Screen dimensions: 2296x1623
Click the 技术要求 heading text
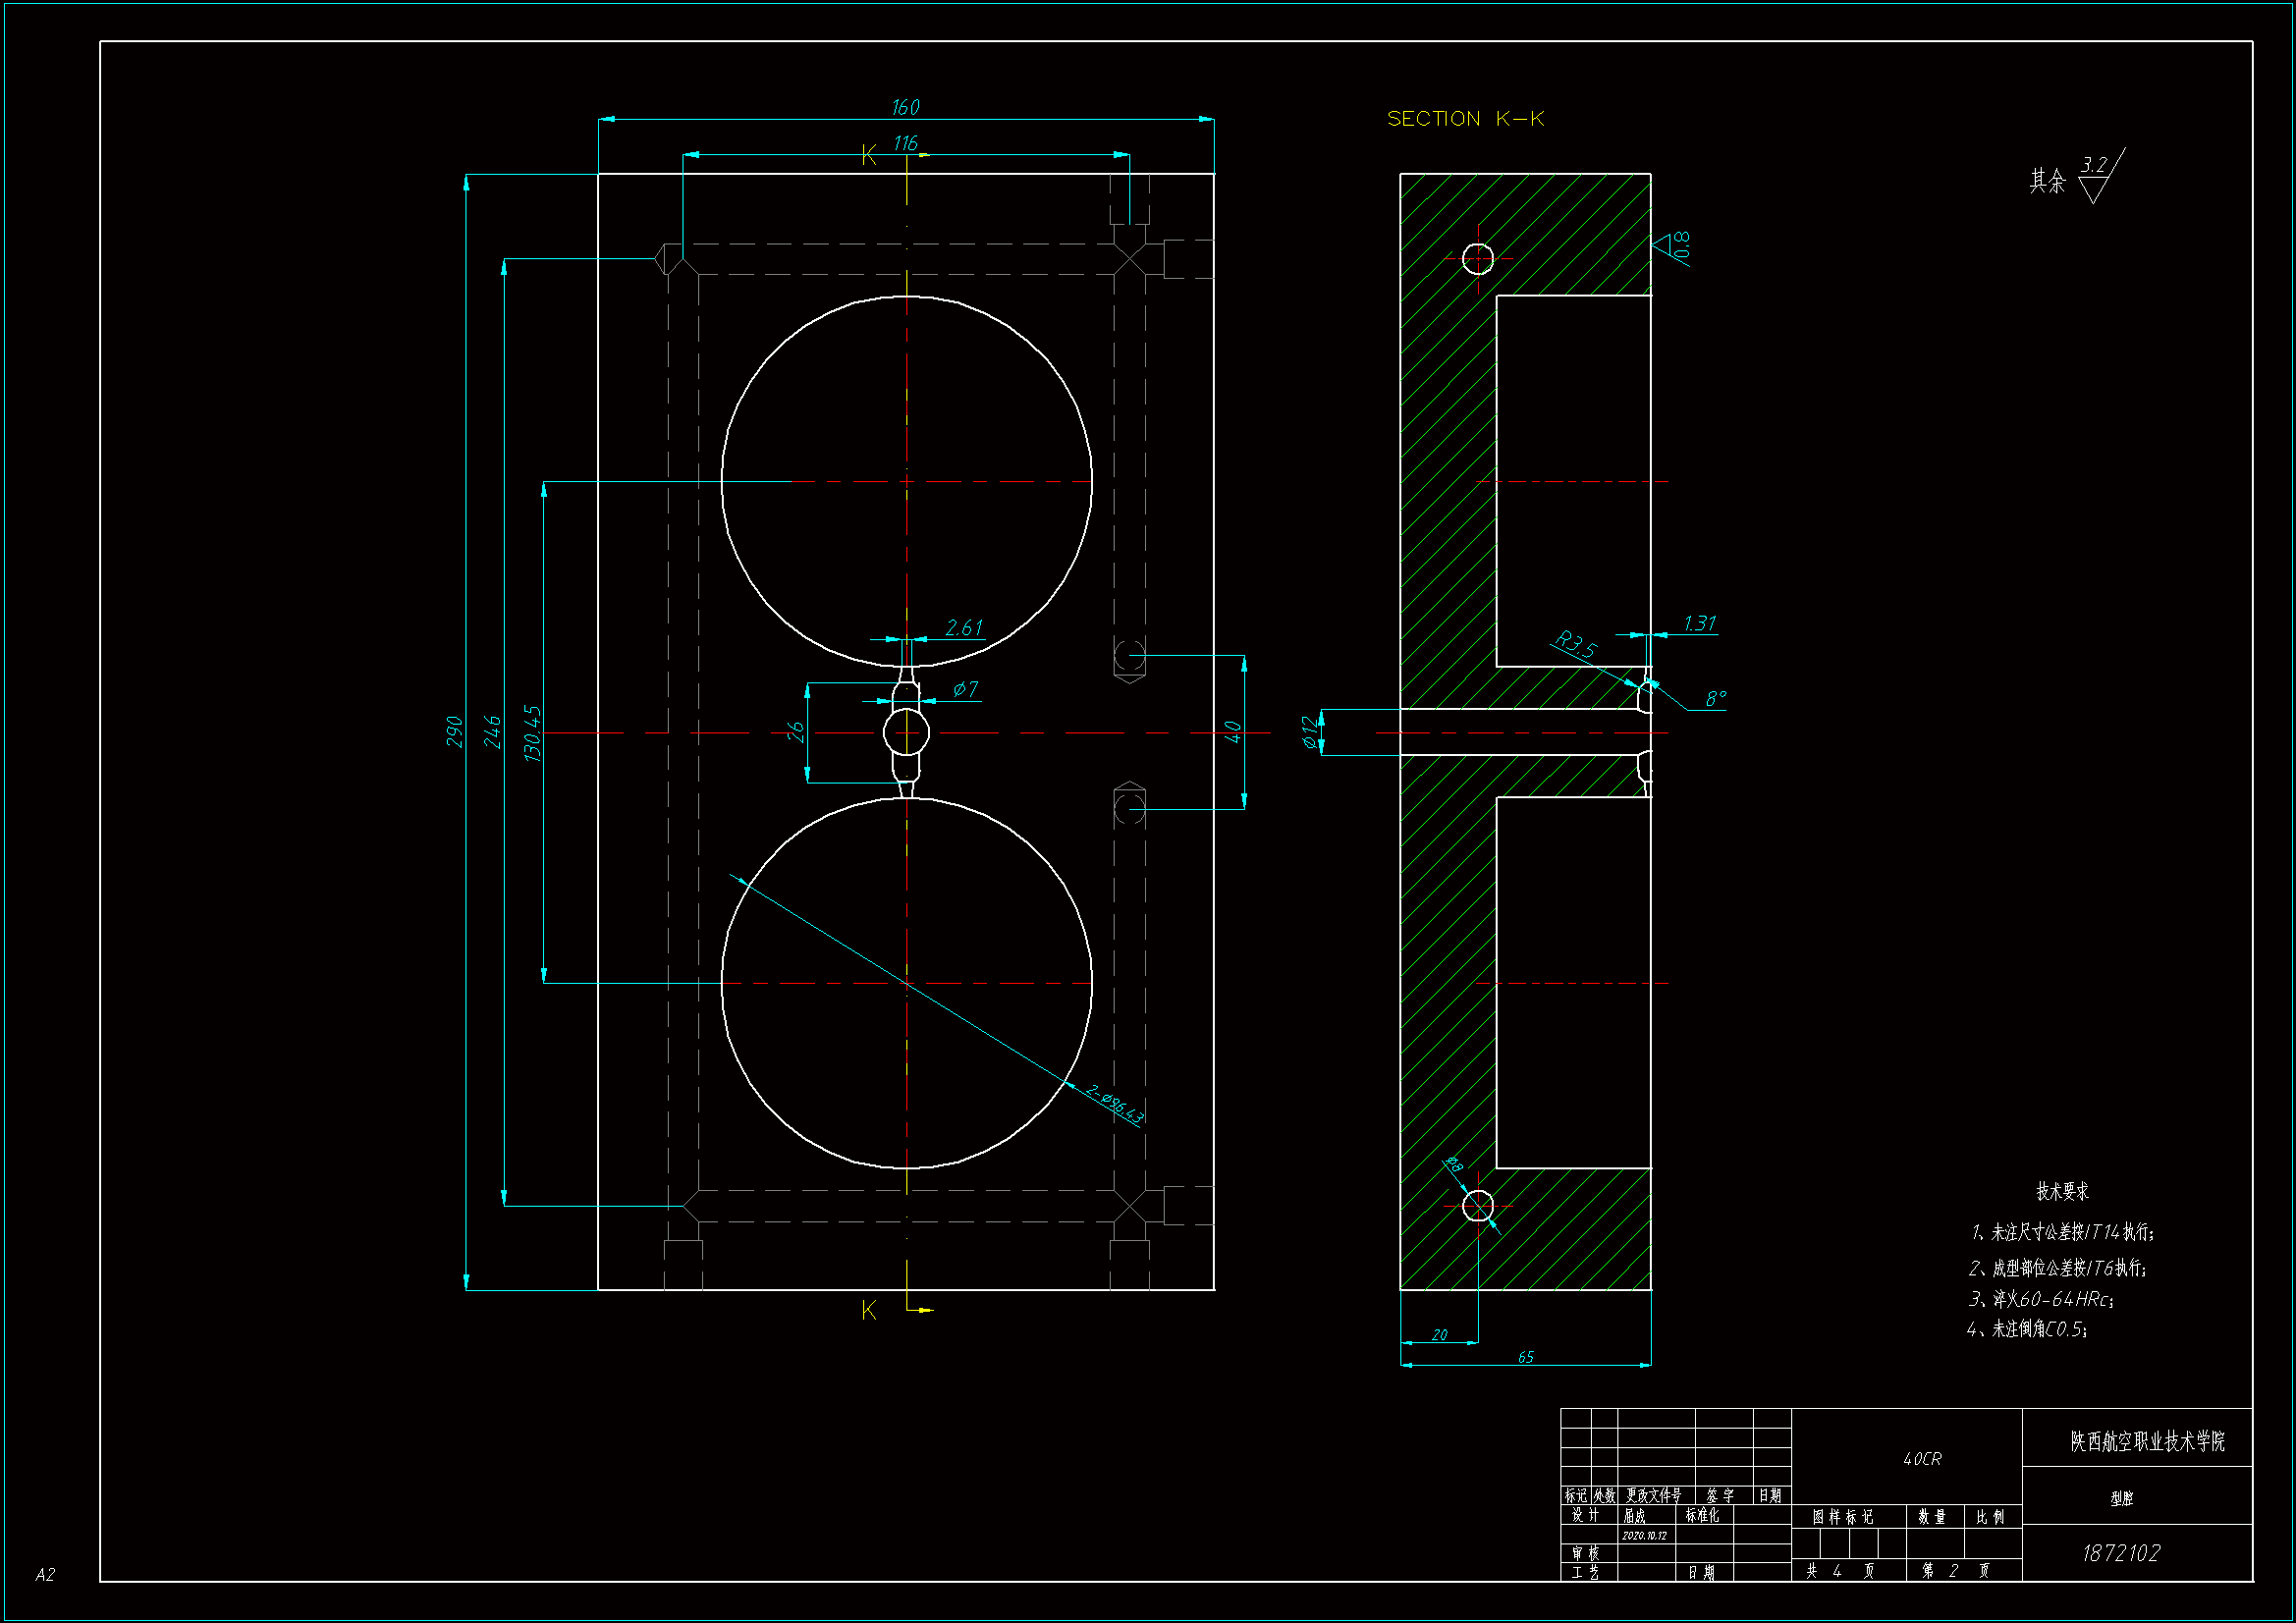2062,1192
